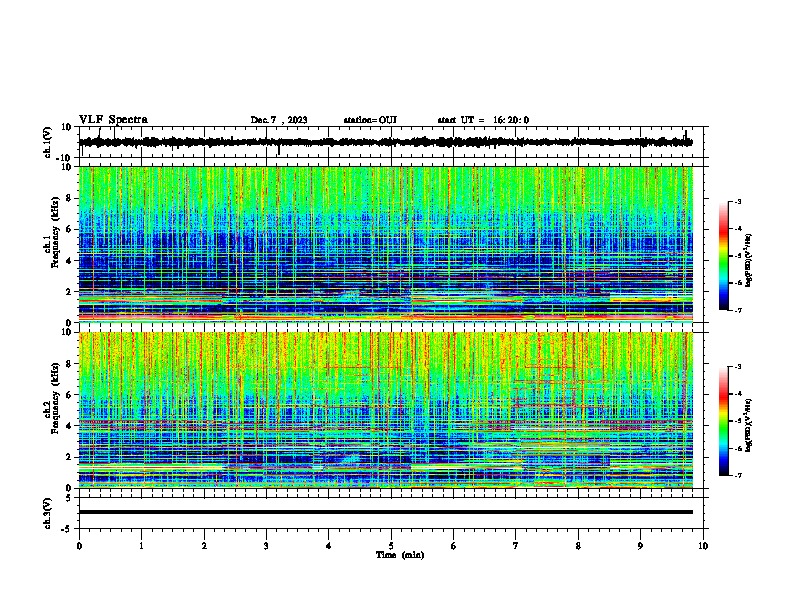Screen dimensions: 792x612
Task: Click the "station=OUI" header label
Action: [x=370, y=120]
